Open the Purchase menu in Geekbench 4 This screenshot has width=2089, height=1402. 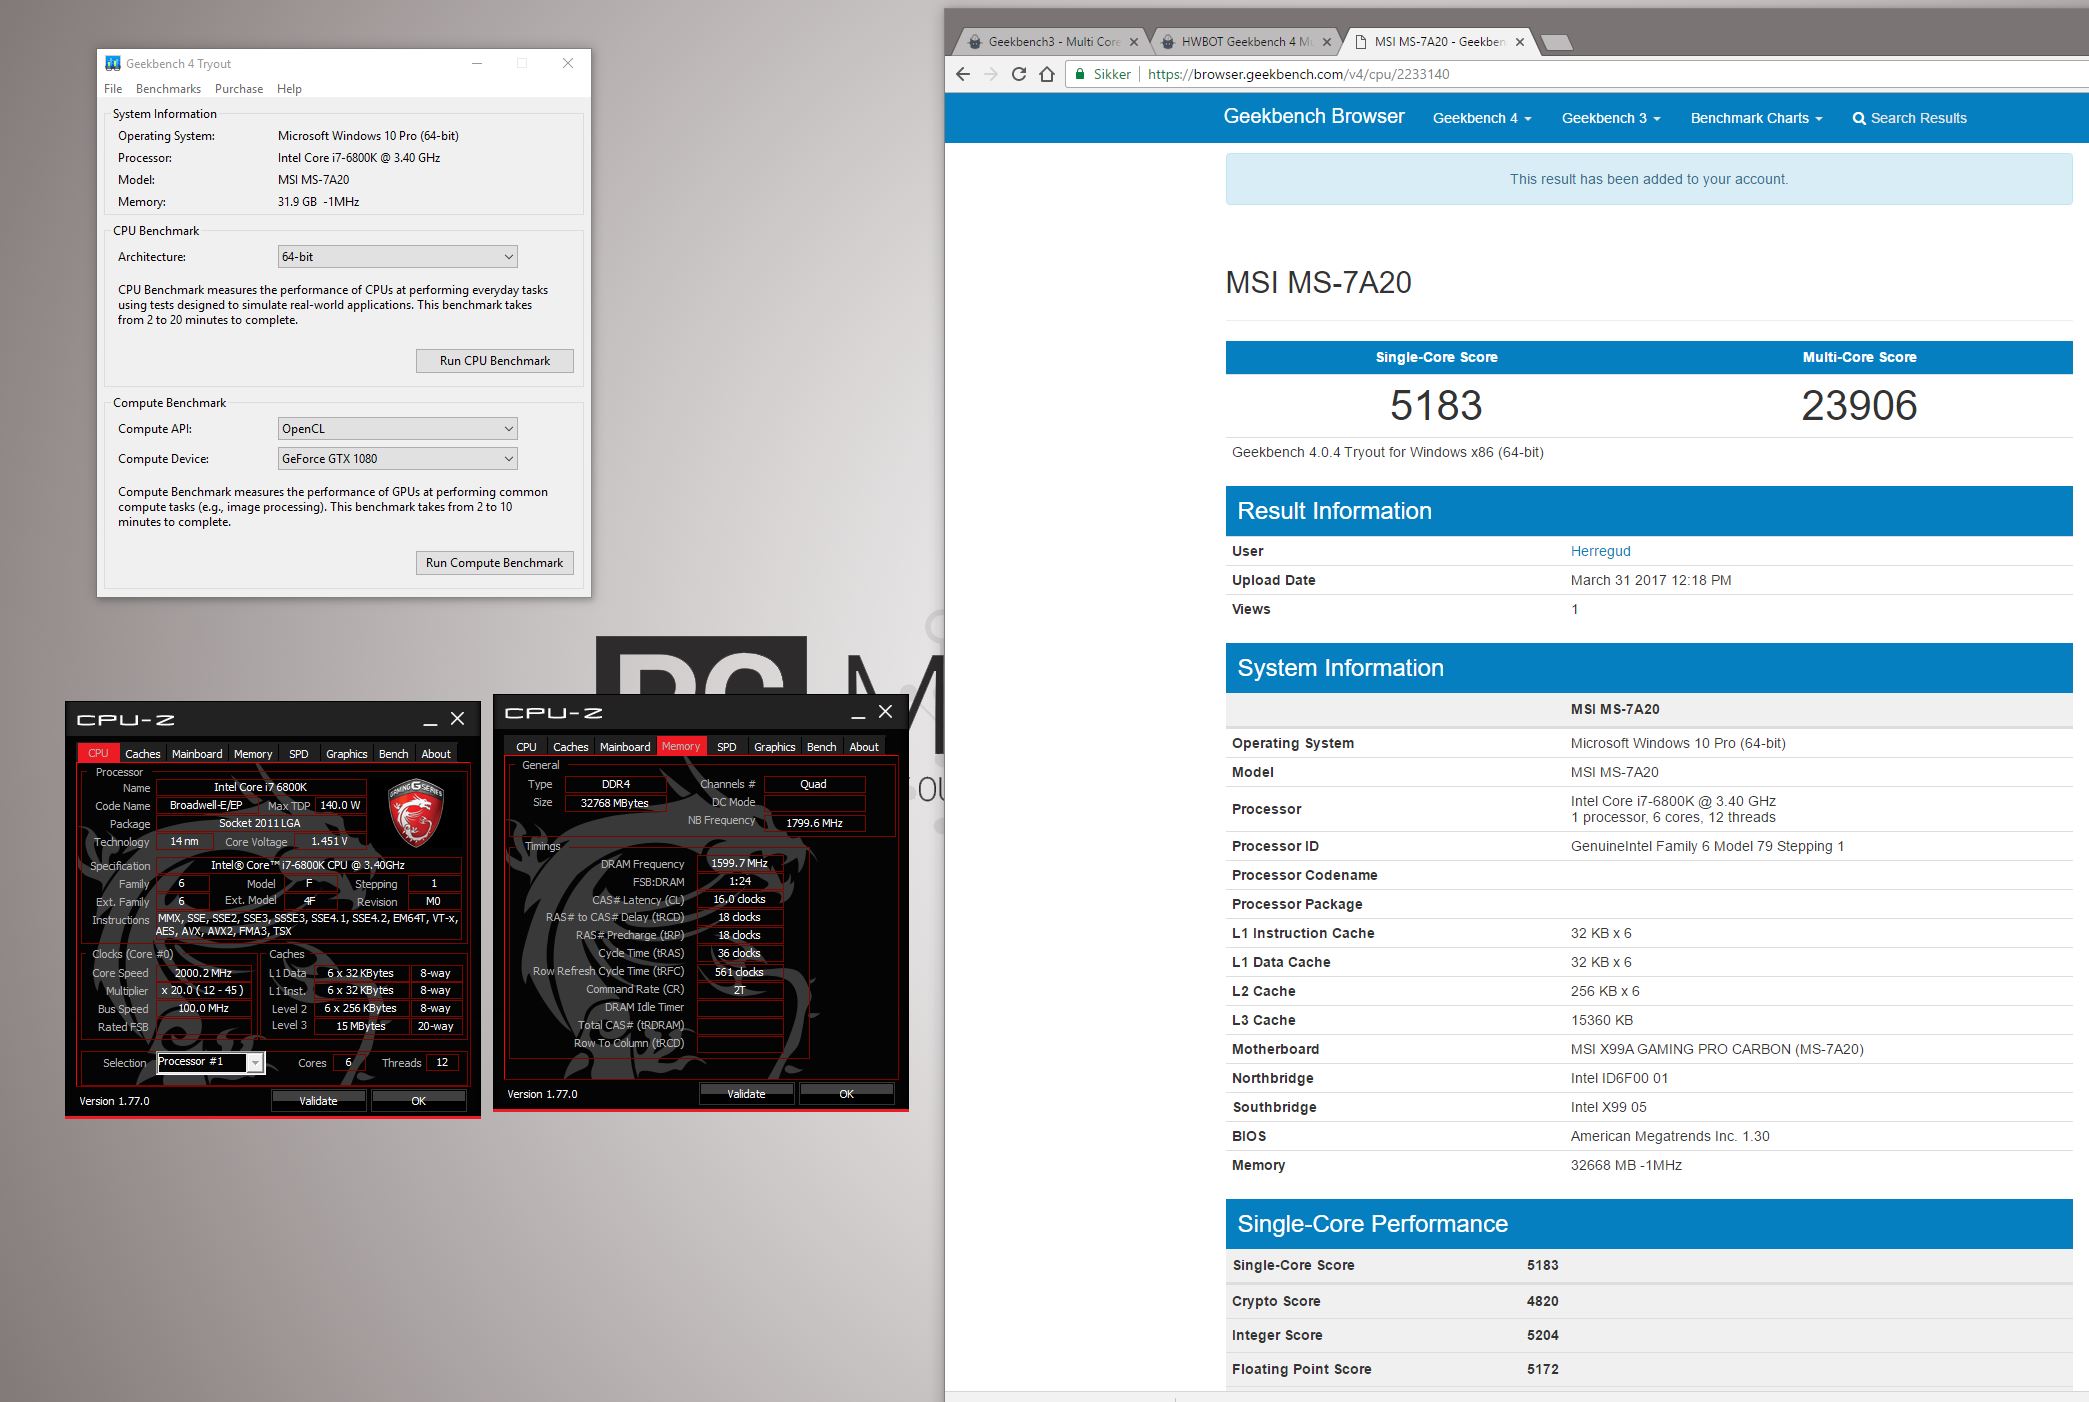pos(239,89)
